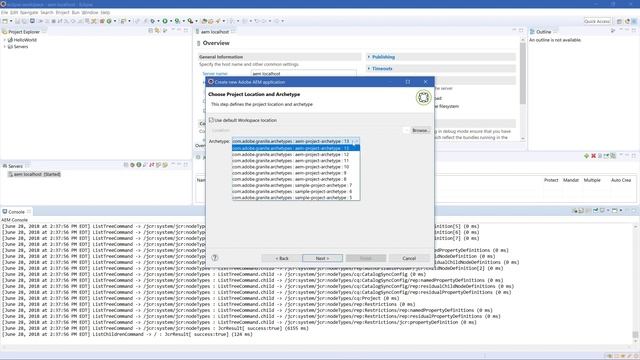This screenshot has height=360, width=640.
Task: Click the Next button in the dialog
Action: [x=322, y=258]
